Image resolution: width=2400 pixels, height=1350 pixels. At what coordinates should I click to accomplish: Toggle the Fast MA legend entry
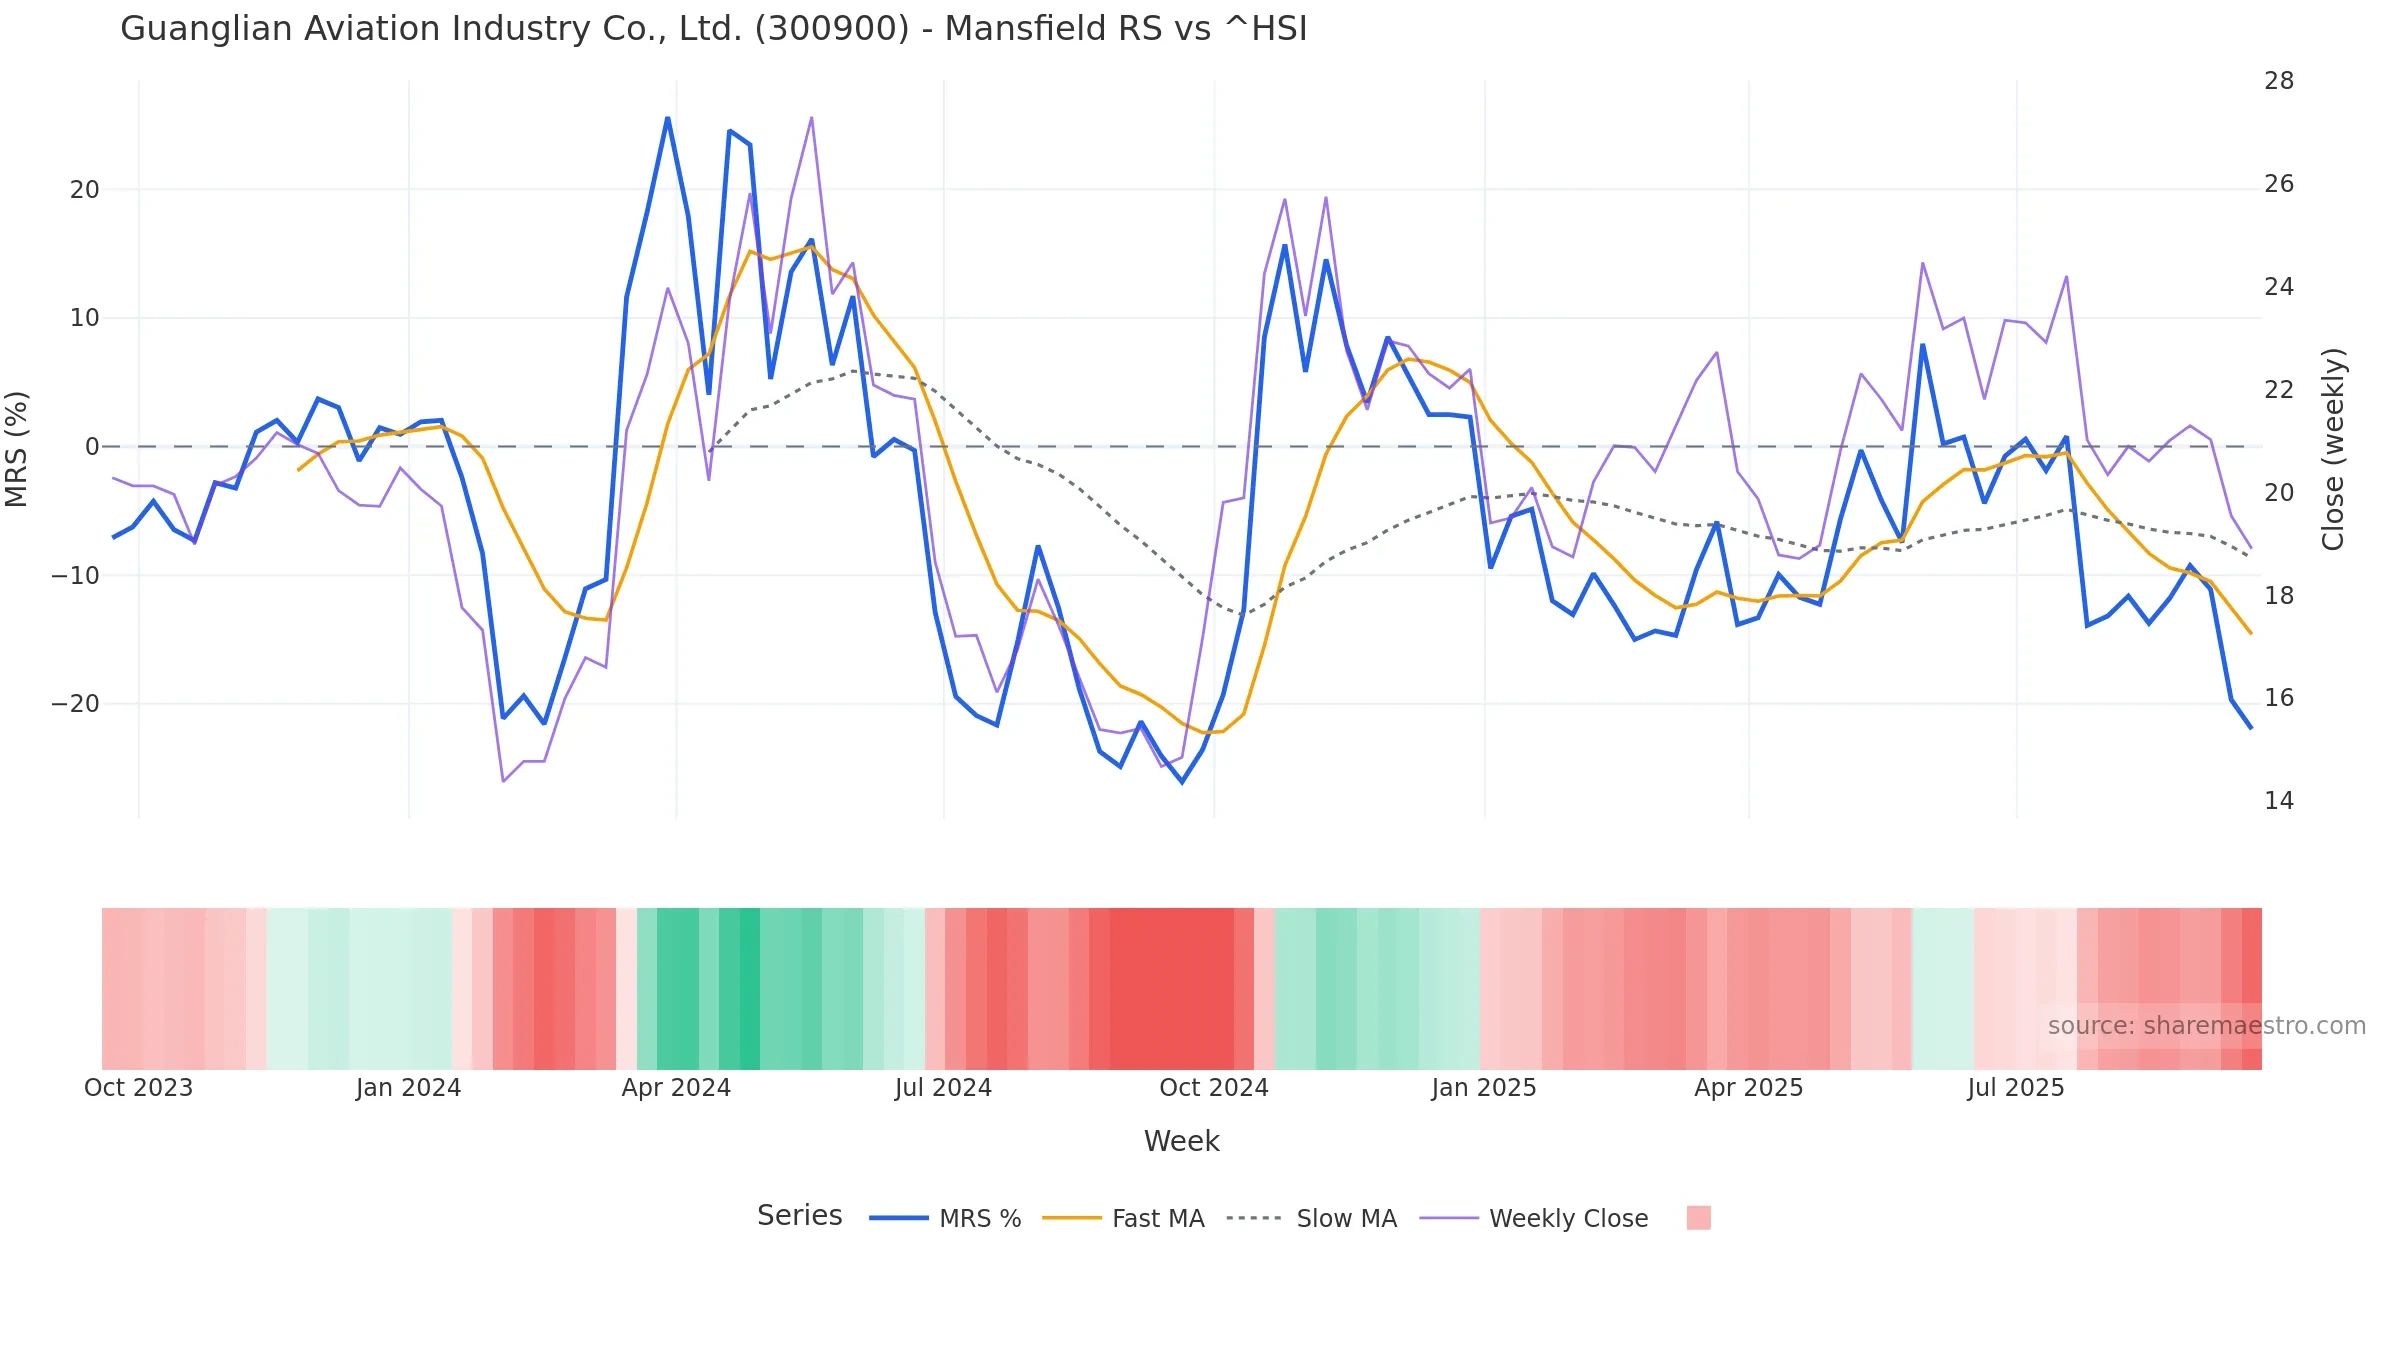pos(1123,1218)
